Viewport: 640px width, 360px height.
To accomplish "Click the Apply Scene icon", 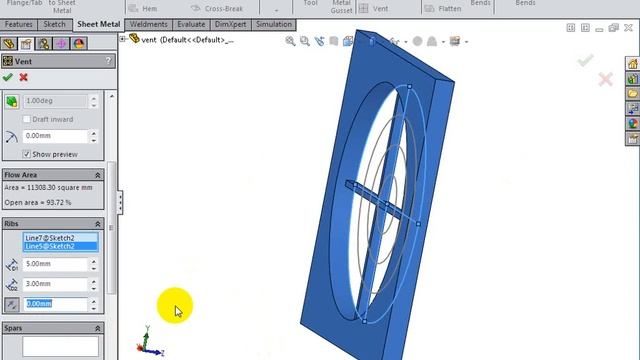I will (x=432, y=41).
